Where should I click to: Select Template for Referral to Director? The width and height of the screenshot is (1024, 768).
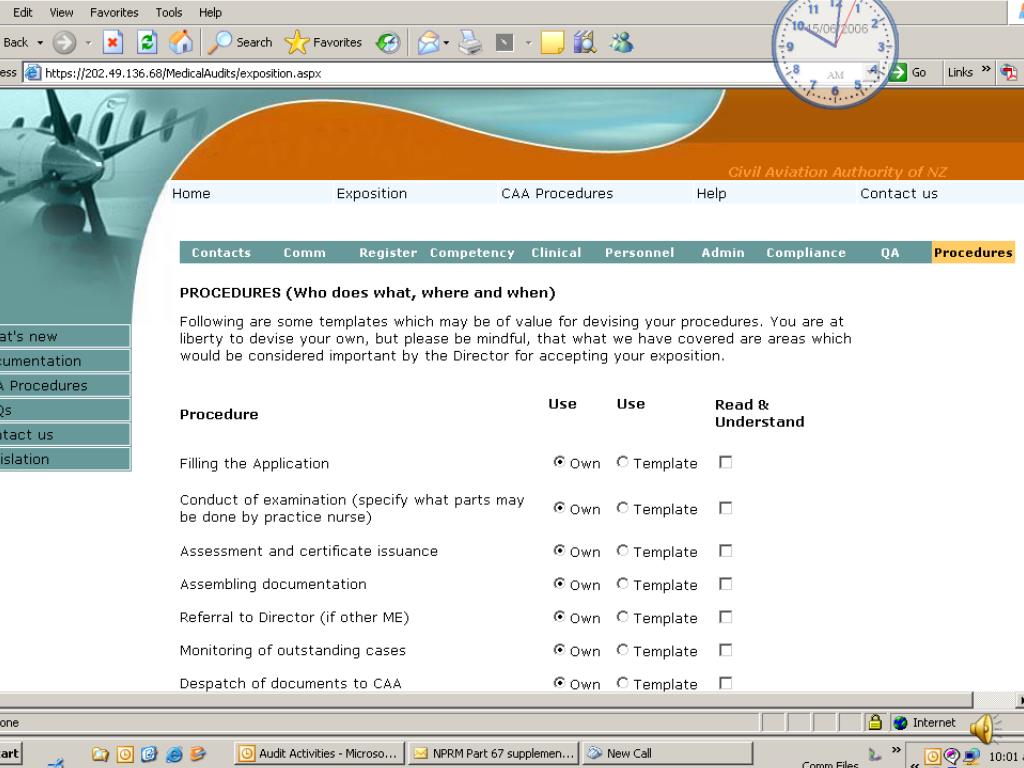tap(622, 616)
